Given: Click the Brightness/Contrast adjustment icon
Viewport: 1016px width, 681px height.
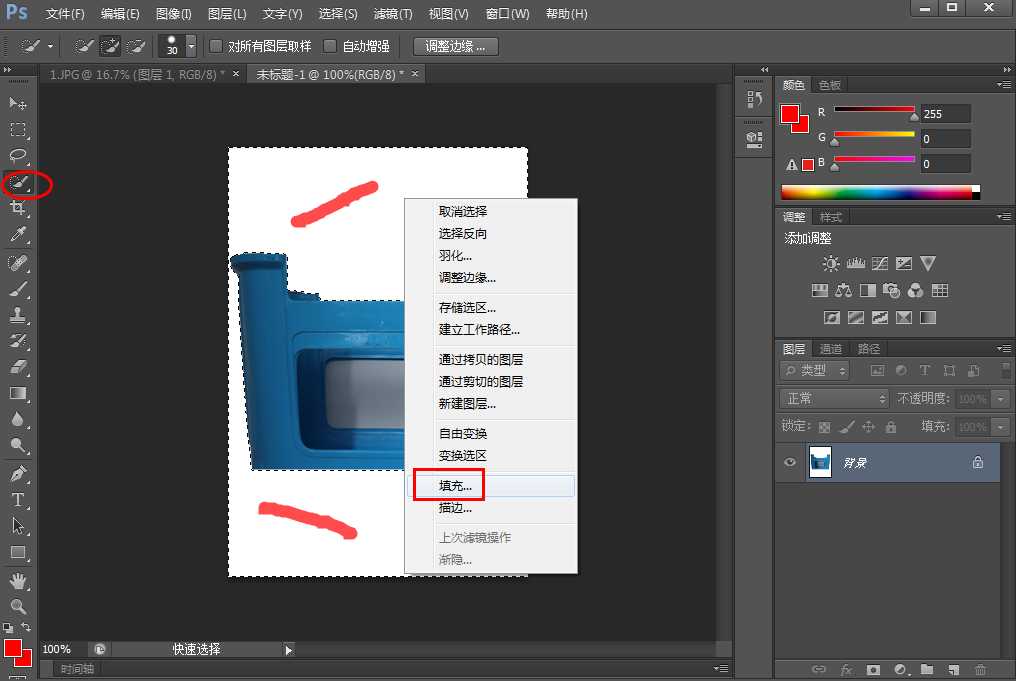Looking at the screenshot, I should 831,264.
